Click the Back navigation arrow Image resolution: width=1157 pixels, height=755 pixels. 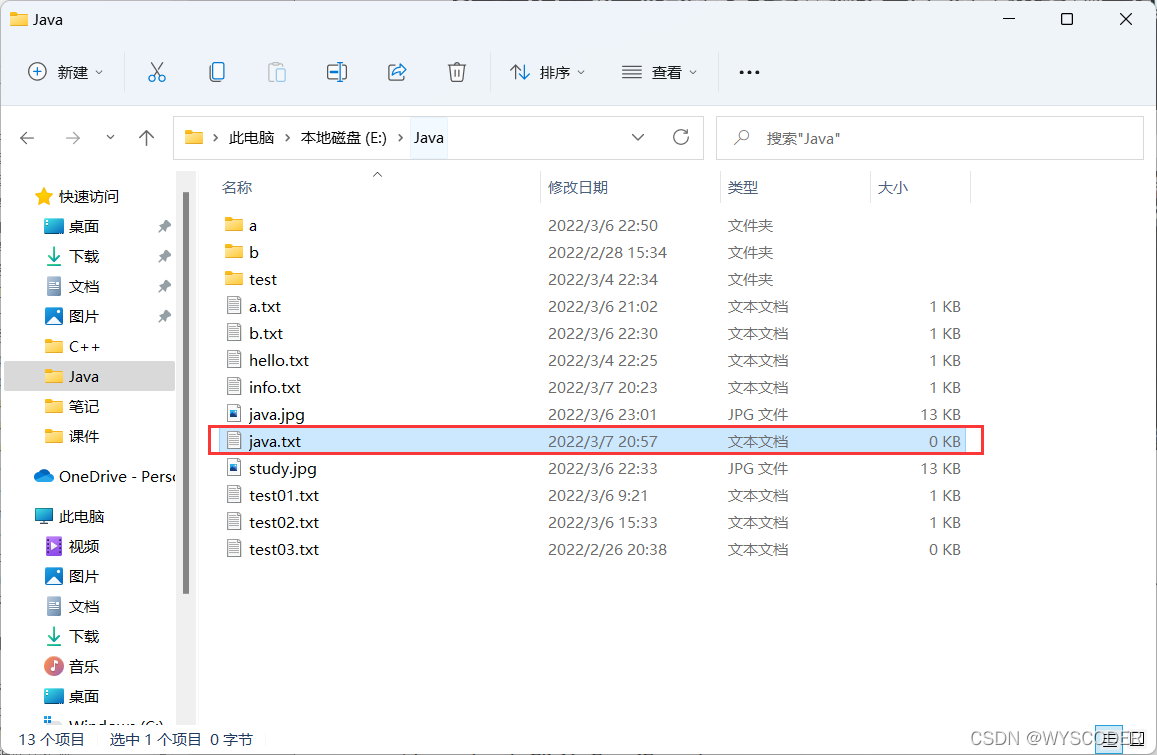click(x=27, y=137)
